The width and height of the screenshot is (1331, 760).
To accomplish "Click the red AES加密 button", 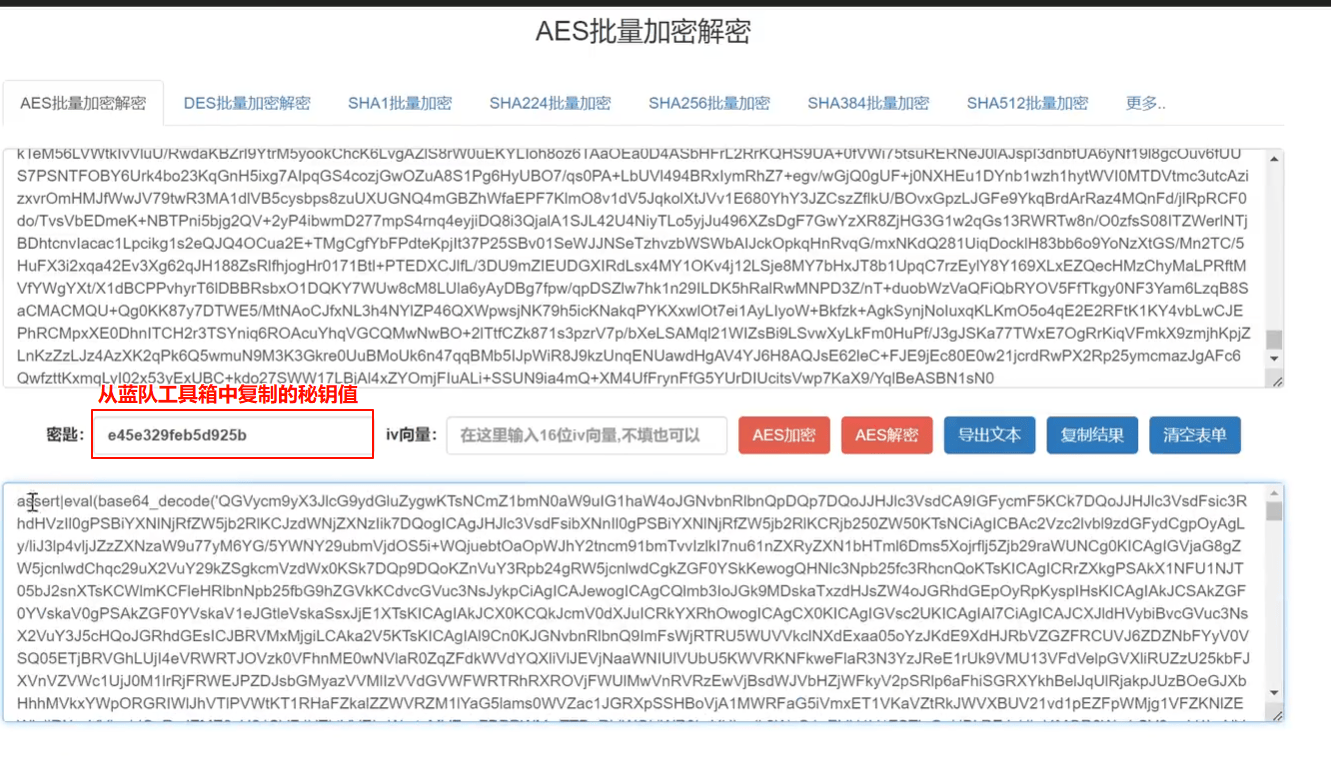I will 784,435.
